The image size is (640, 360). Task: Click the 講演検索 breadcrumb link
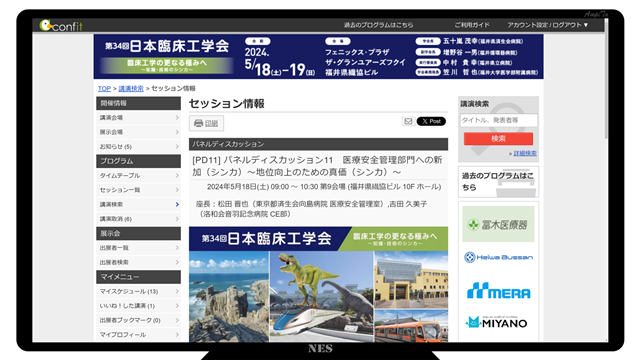click(x=131, y=89)
